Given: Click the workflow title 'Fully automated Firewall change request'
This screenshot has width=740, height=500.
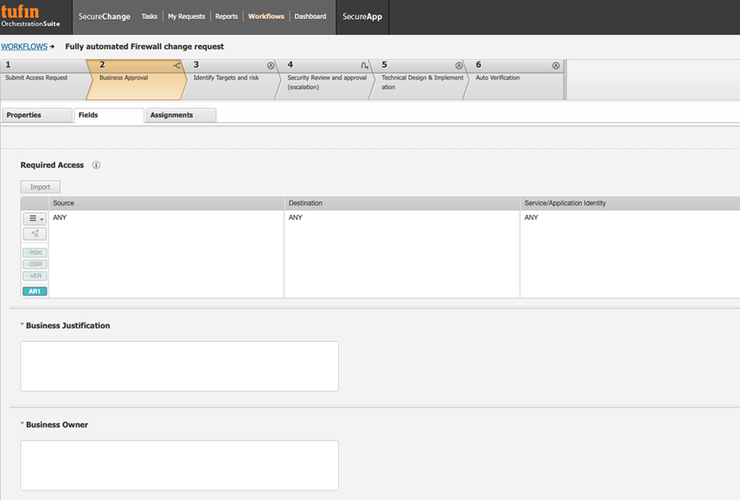Looking at the screenshot, I should click(x=144, y=47).
